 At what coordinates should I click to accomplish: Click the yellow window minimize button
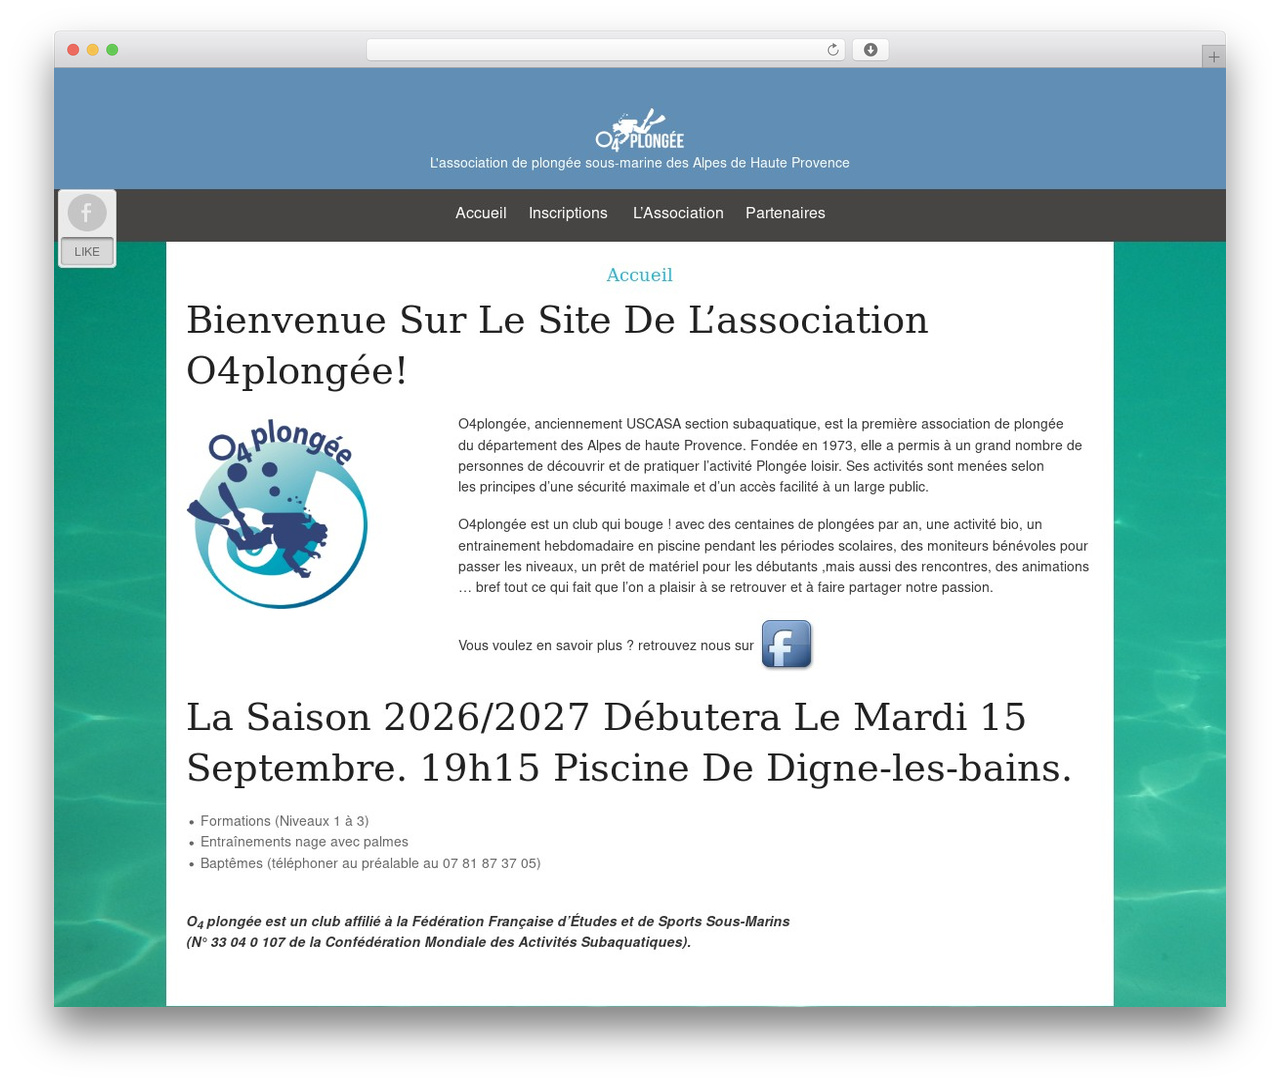pyautogui.click(x=92, y=50)
